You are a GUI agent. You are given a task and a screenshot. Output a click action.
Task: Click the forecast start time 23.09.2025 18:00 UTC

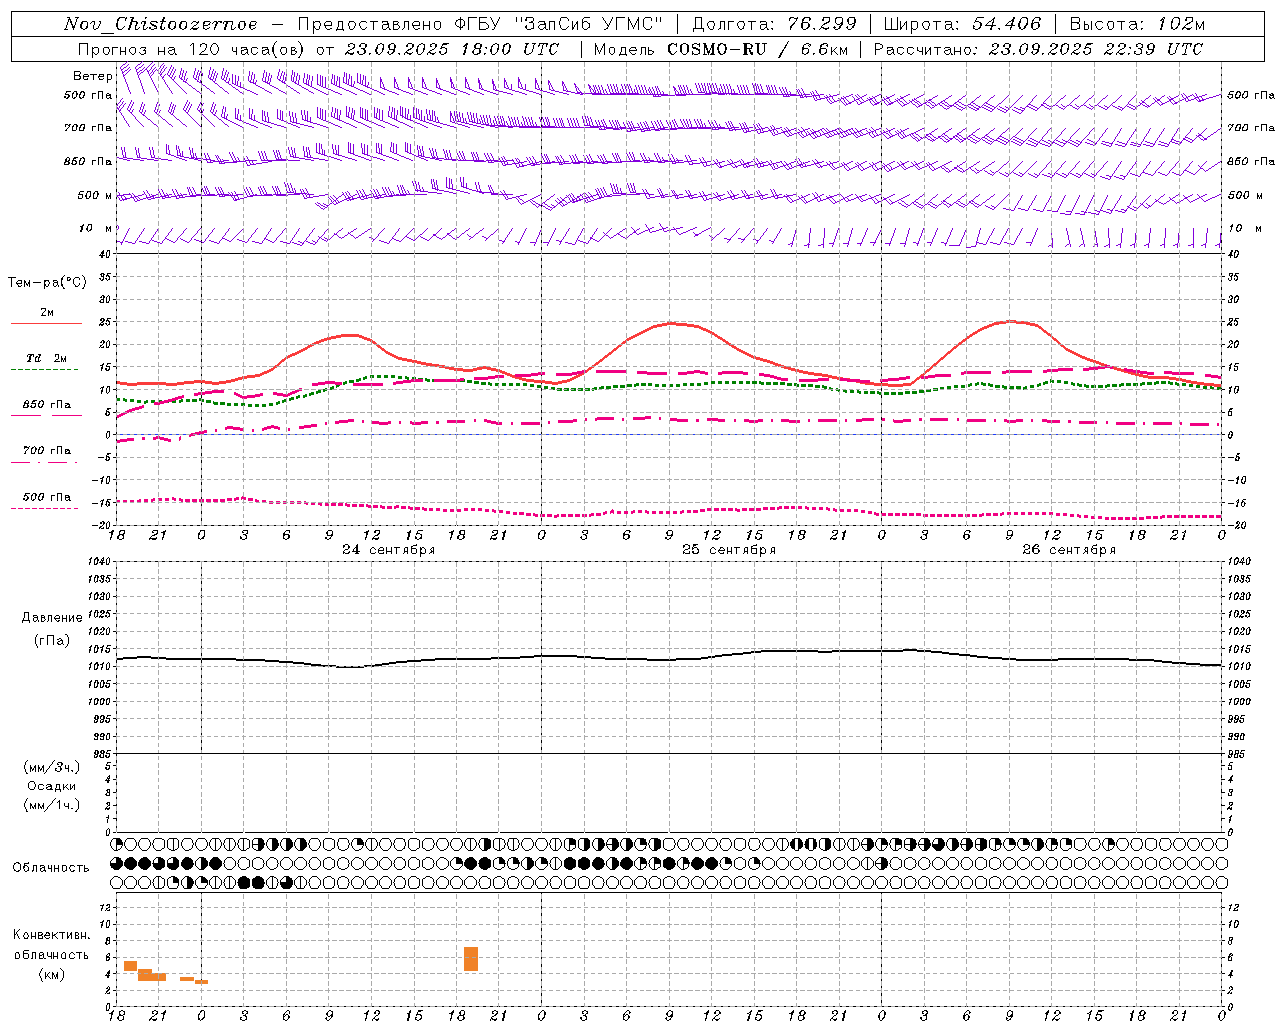(452, 49)
